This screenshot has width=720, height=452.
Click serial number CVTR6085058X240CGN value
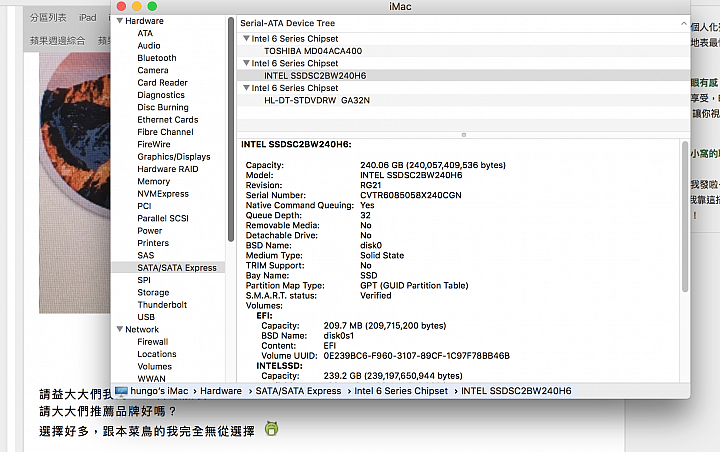[411, 195]
